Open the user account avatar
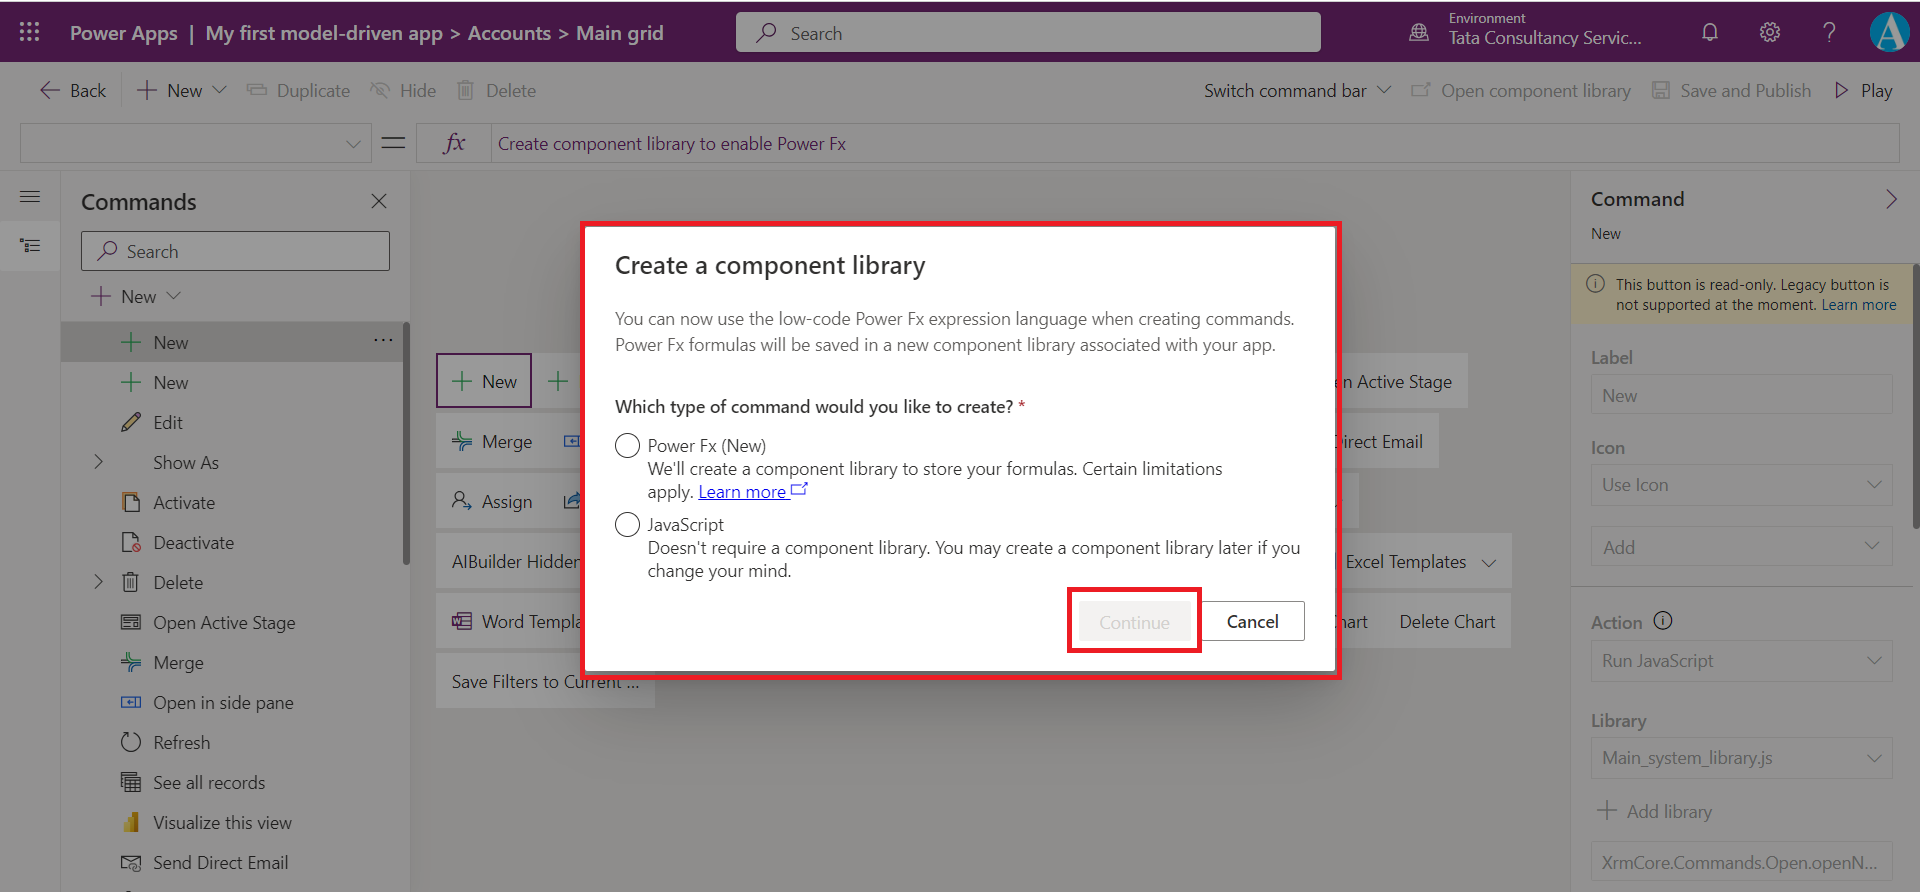 1889,32
